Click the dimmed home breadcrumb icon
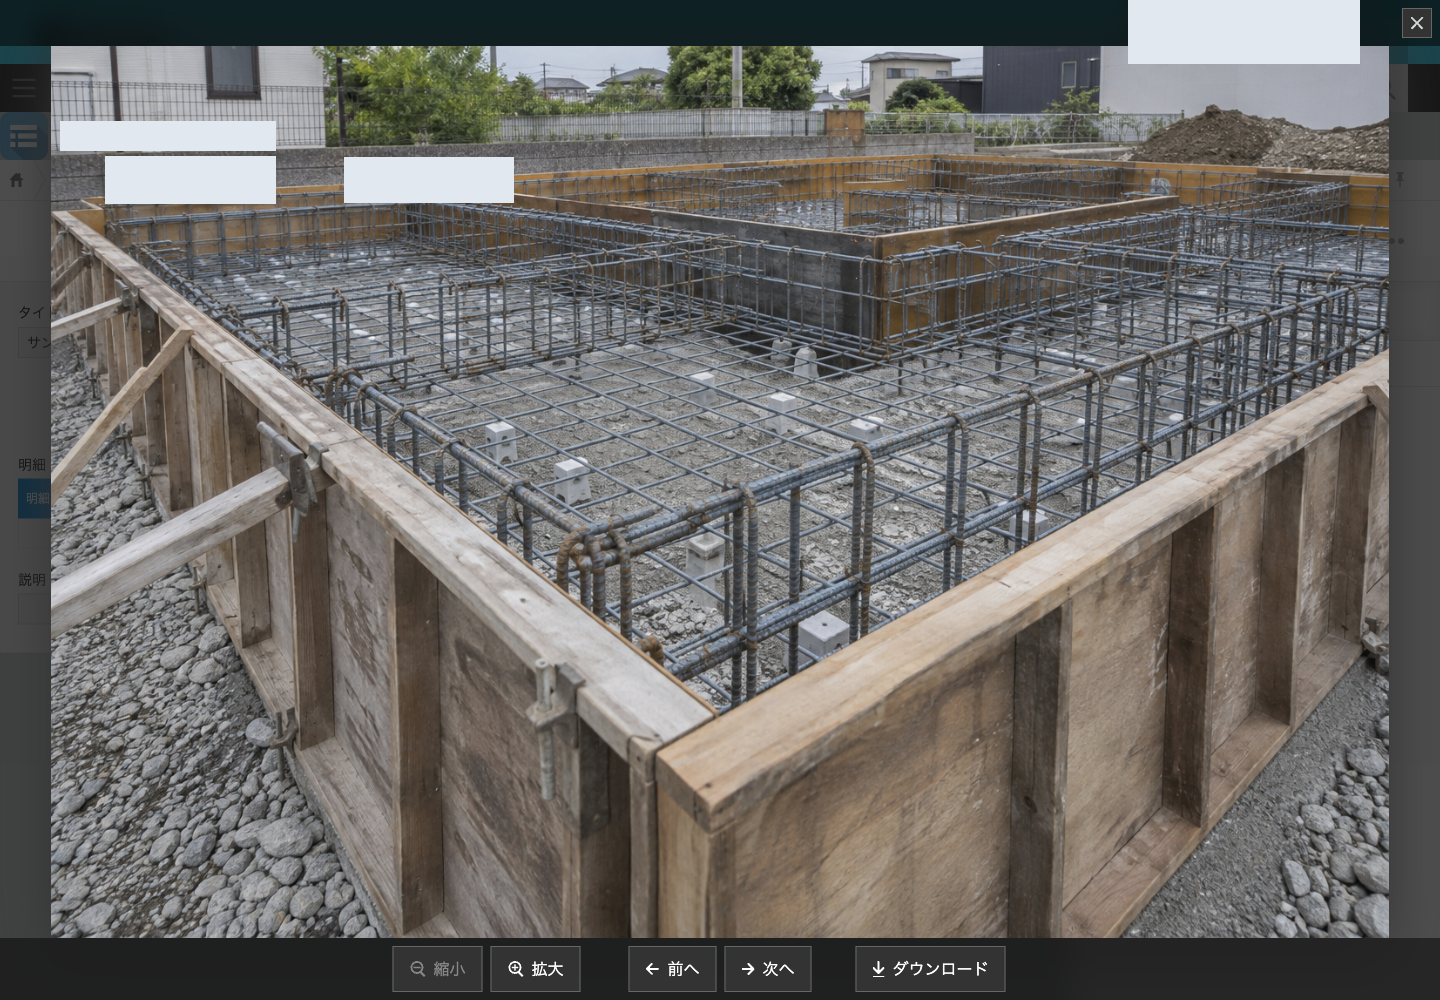 16,180
